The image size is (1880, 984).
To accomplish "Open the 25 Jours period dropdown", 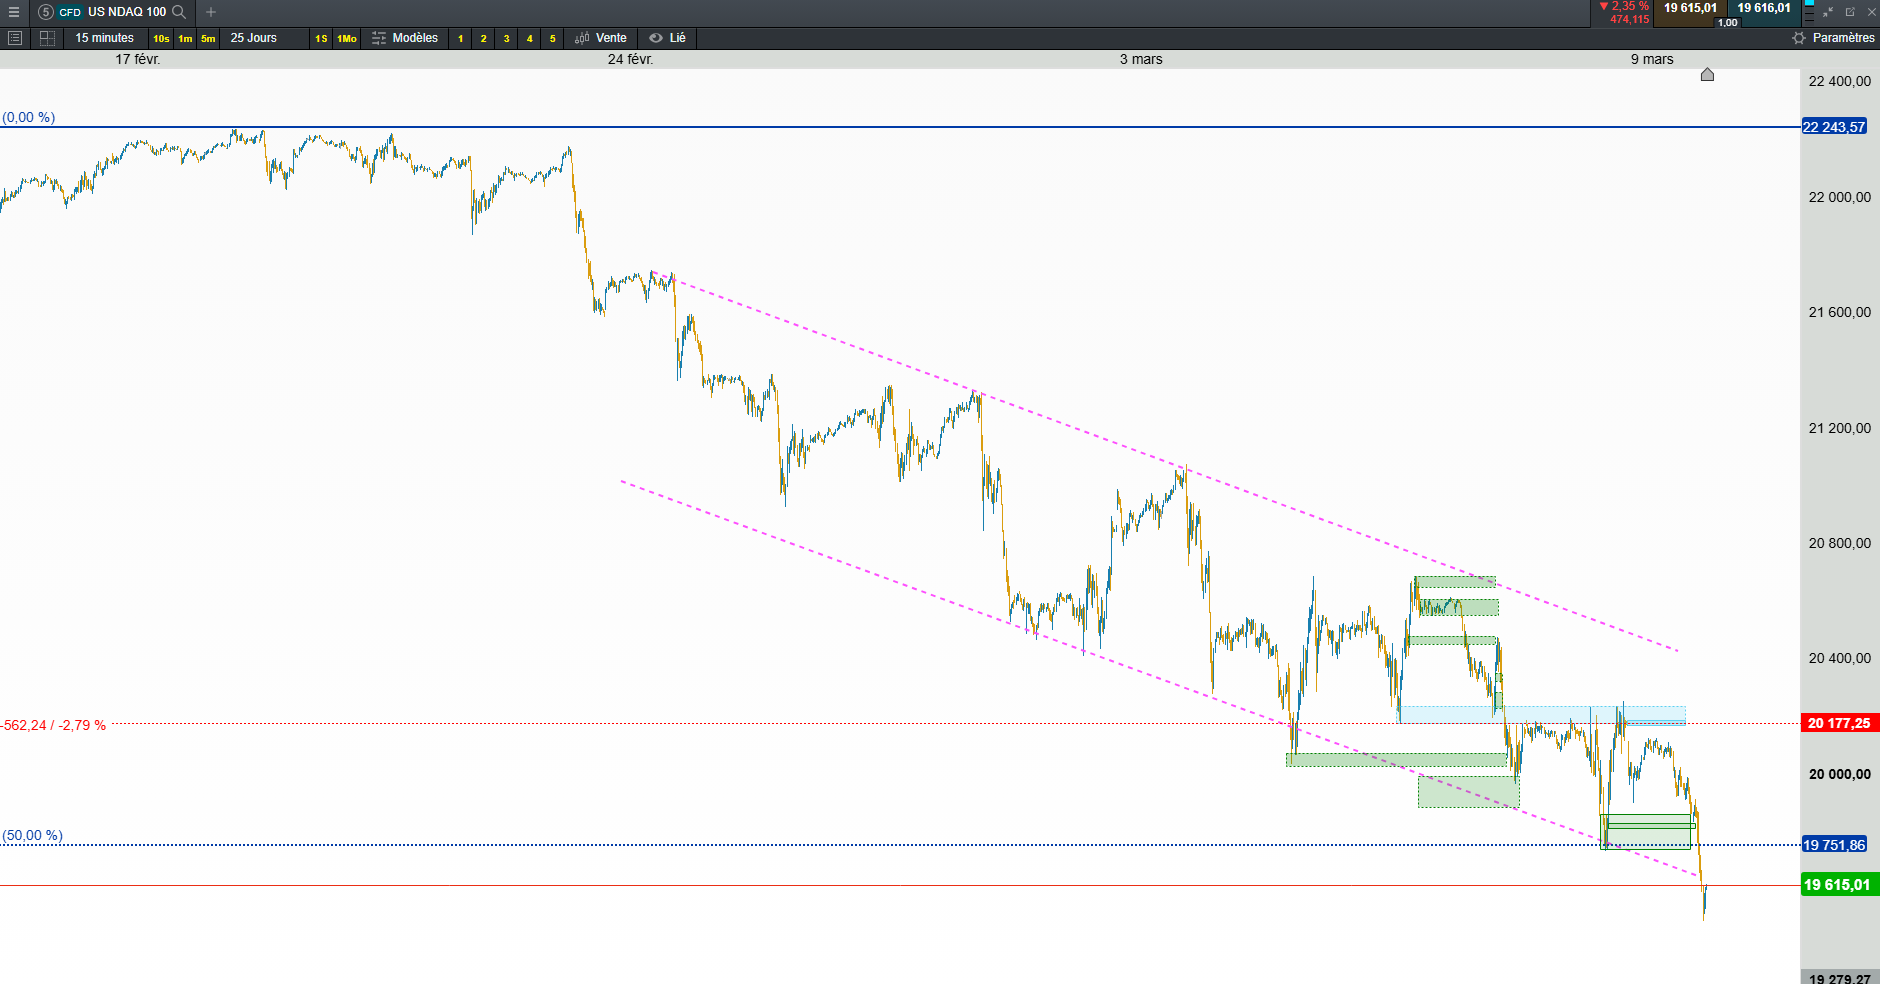I will [254, 38].
